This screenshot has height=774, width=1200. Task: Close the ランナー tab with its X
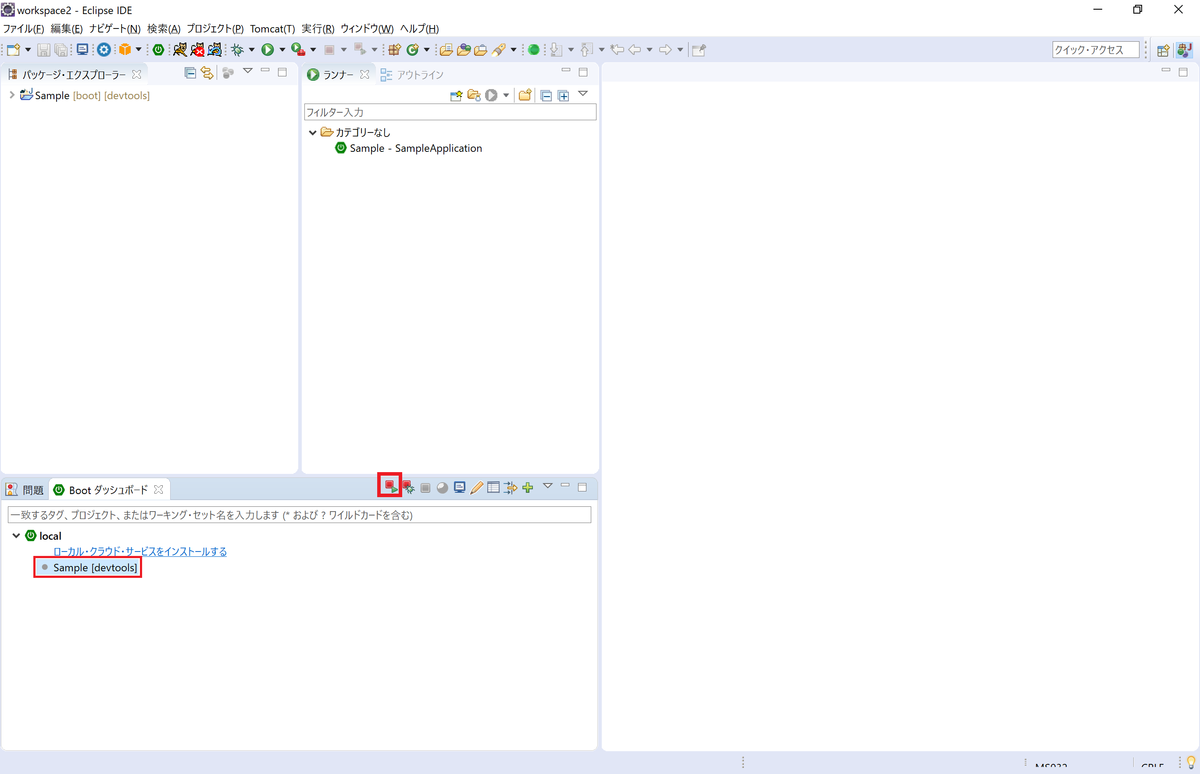(x=364, y=75)
